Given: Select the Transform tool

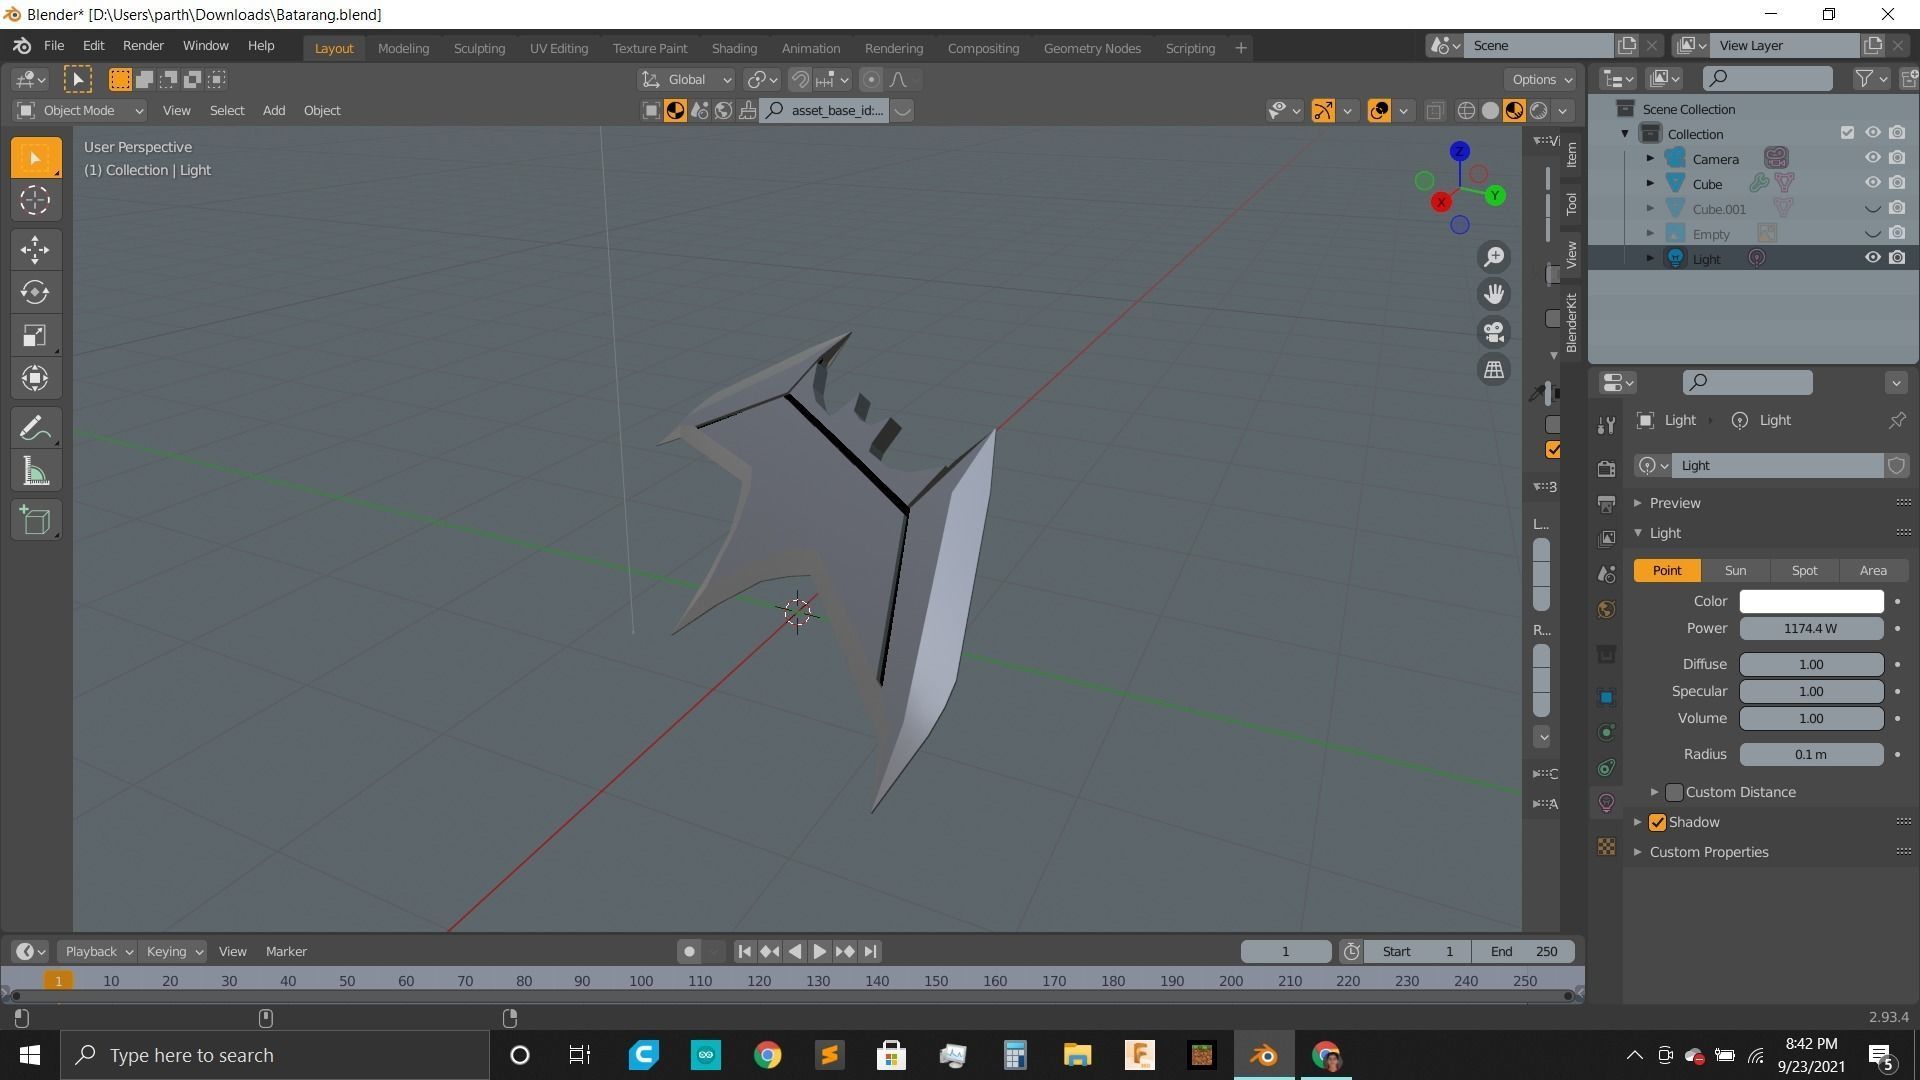Looking at the screenshot, I should point(35,378).
